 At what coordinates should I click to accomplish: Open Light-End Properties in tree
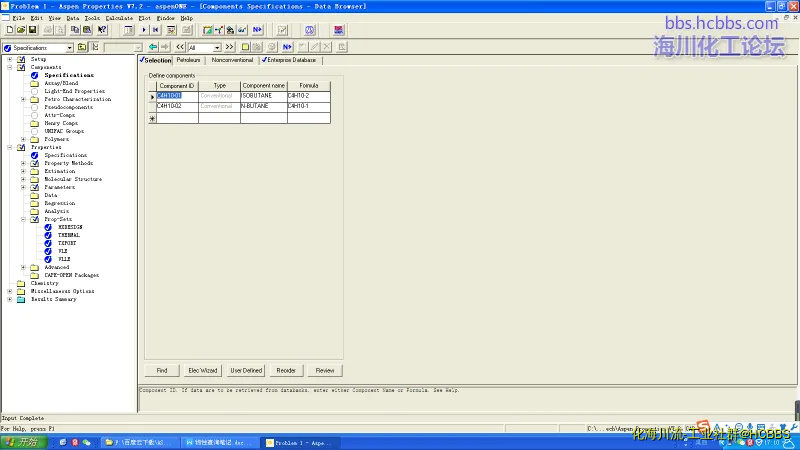74,91
